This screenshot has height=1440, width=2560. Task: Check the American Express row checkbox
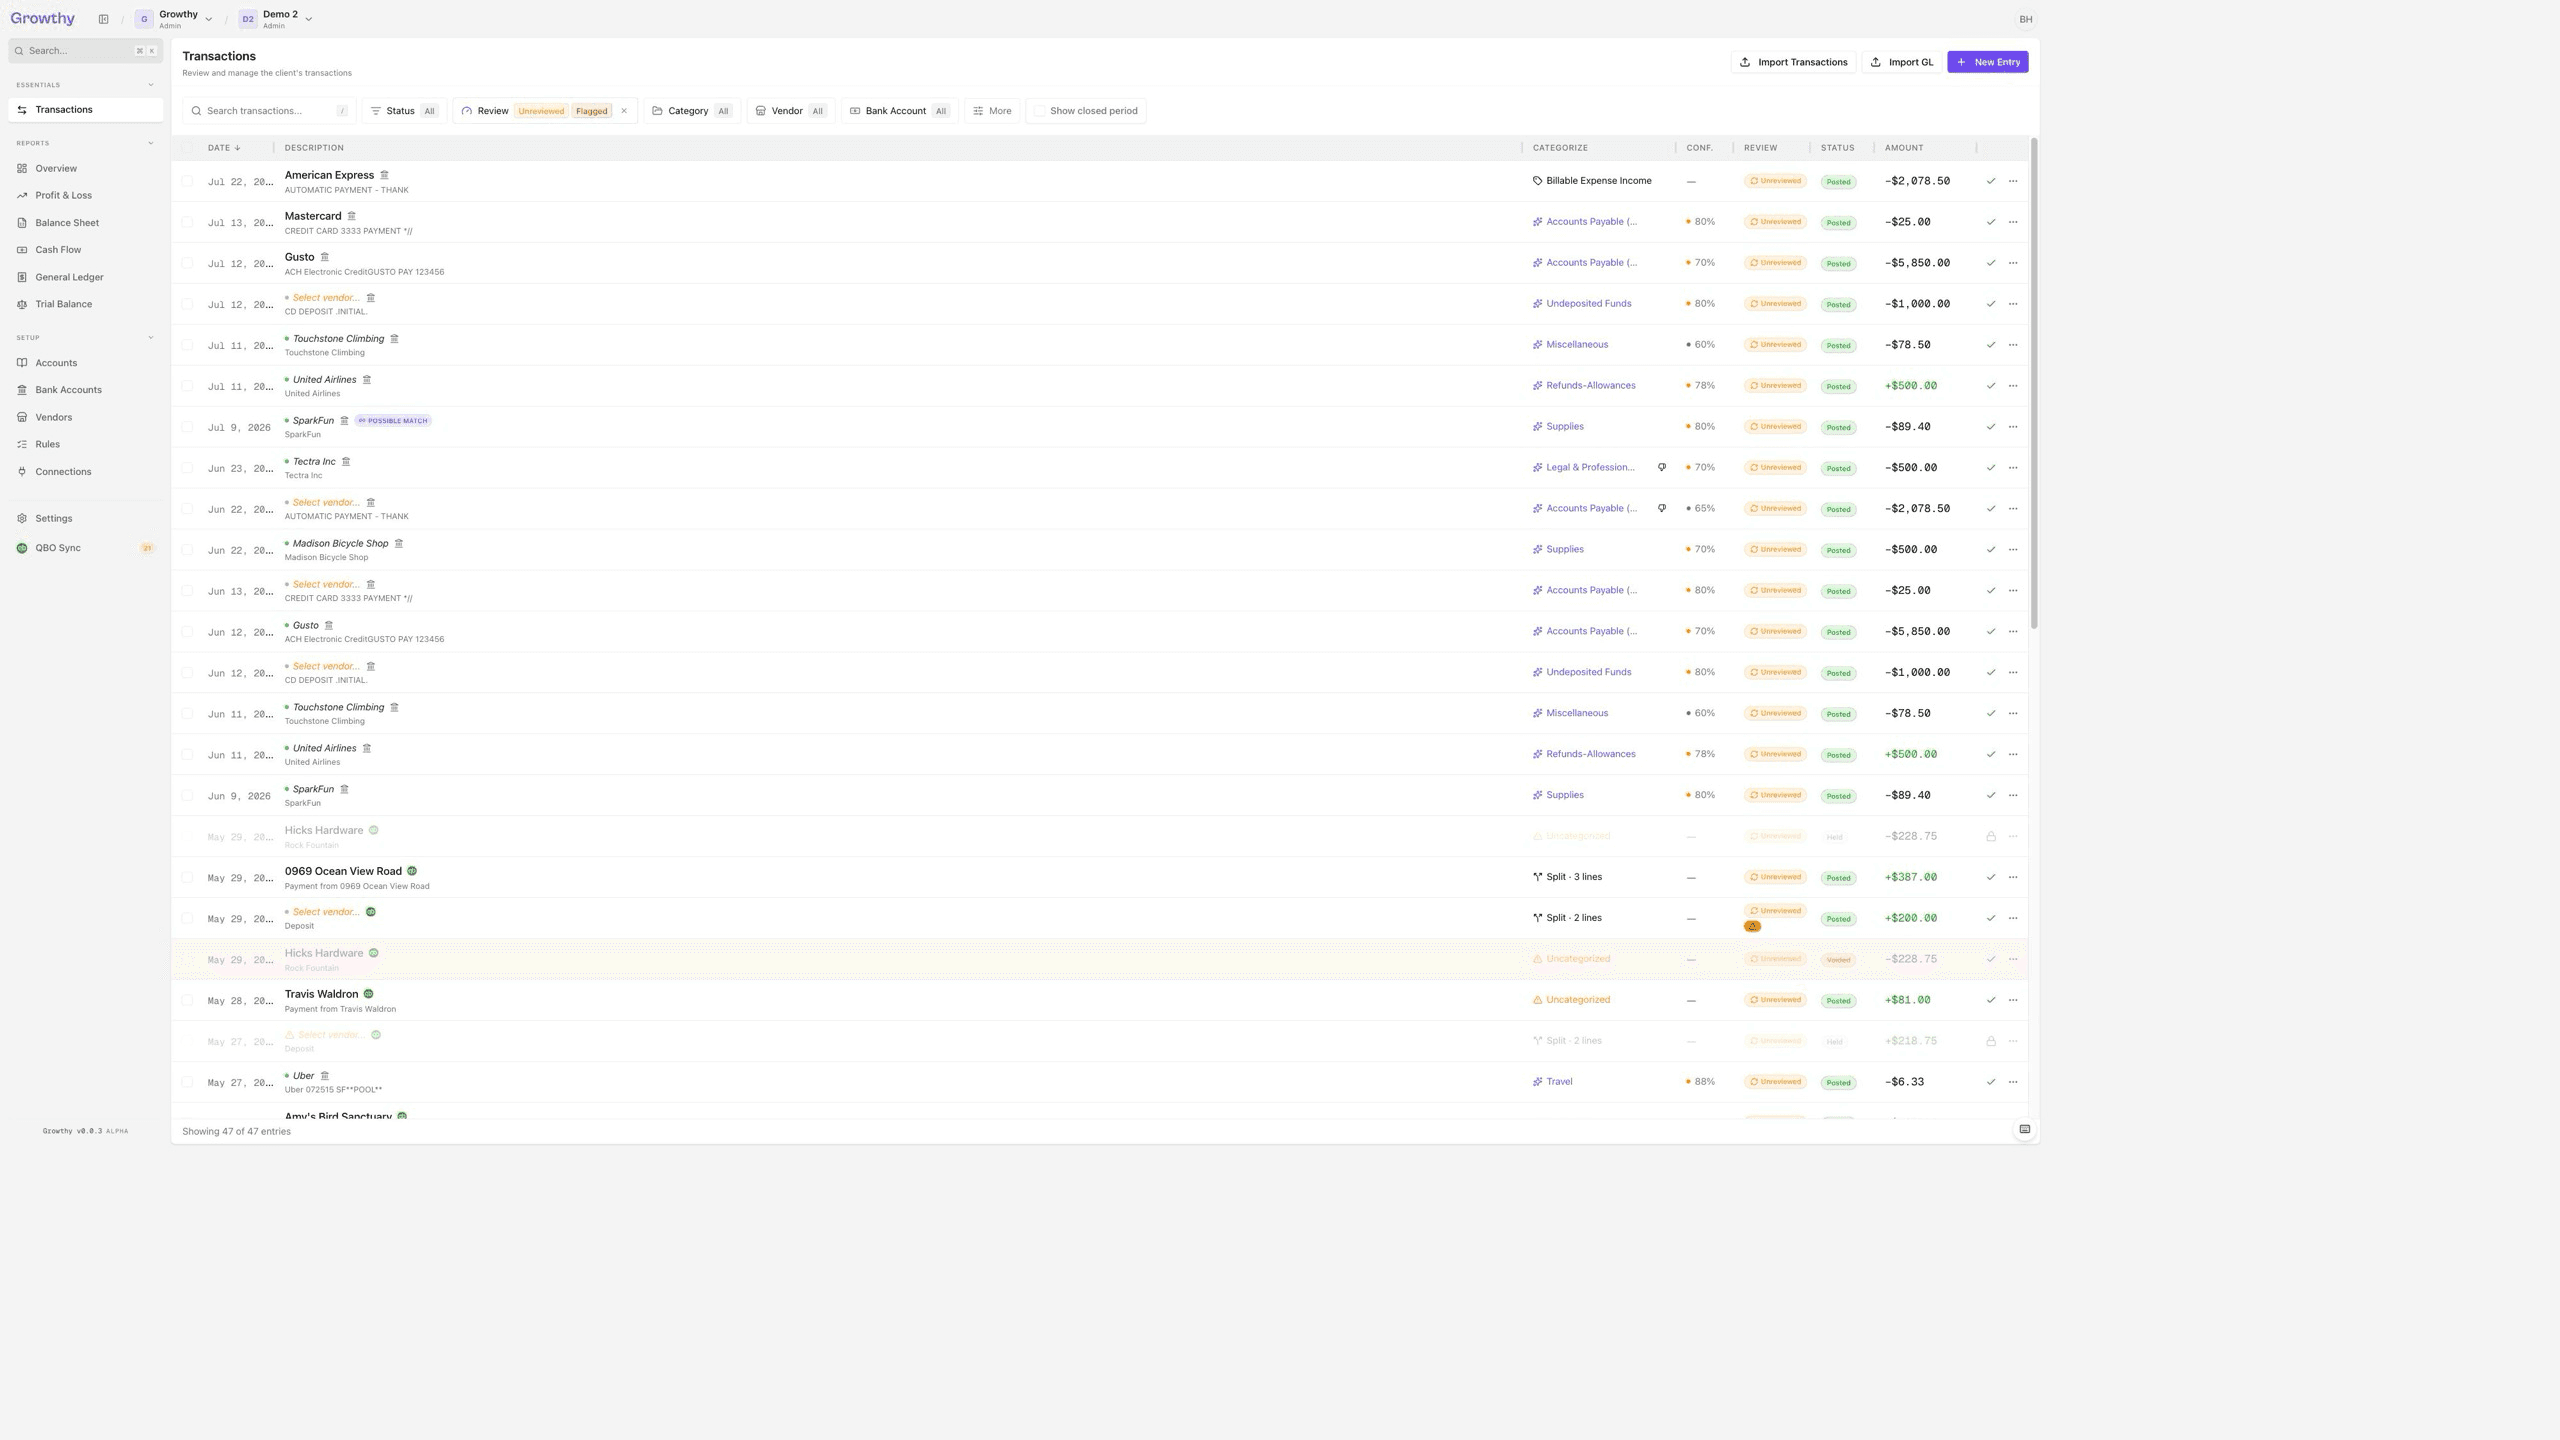pos(187,181)
